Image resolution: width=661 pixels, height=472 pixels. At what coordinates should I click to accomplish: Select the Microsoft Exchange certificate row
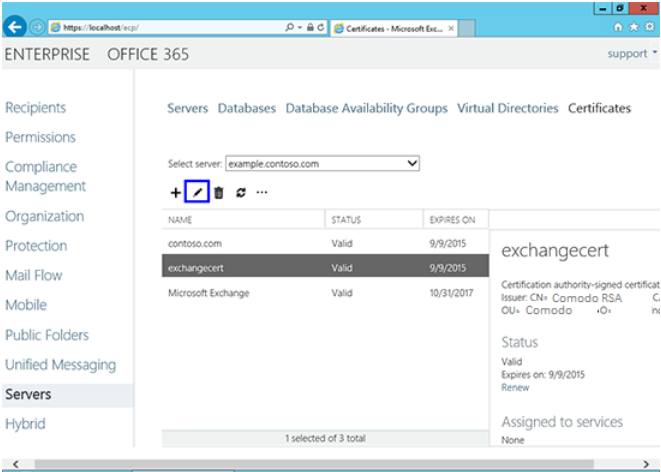point(325,293)
